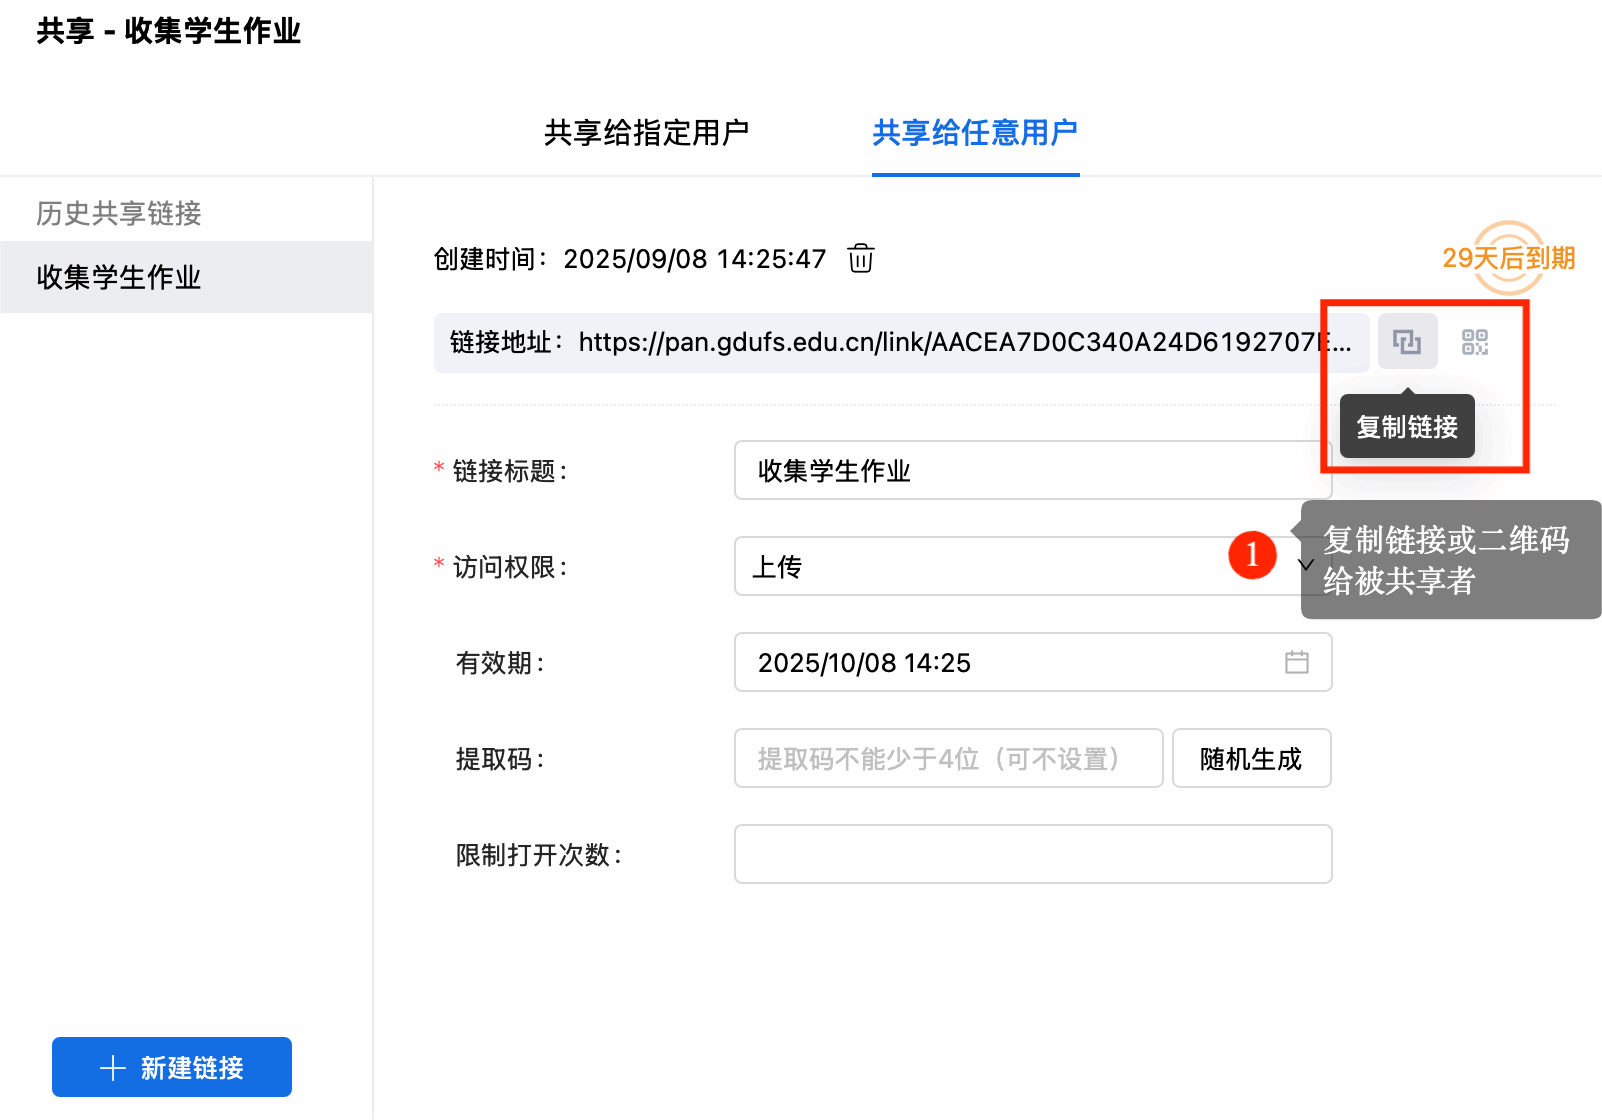This screenshot has width=1602, height=1120.
Task: Create a link with 新建链接 button
Action: coord(172,1067)
